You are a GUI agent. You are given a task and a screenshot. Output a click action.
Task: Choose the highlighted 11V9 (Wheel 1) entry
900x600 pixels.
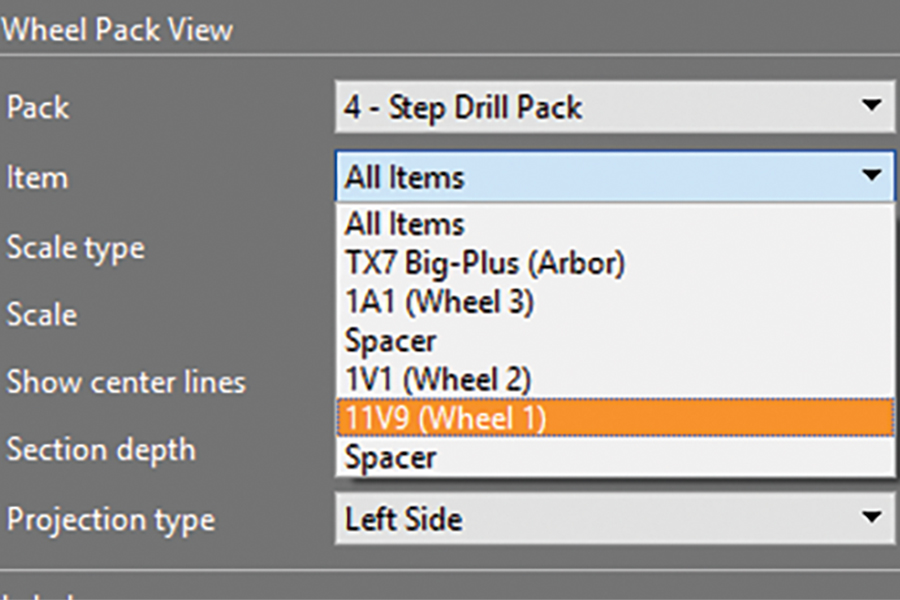[444, 419]
